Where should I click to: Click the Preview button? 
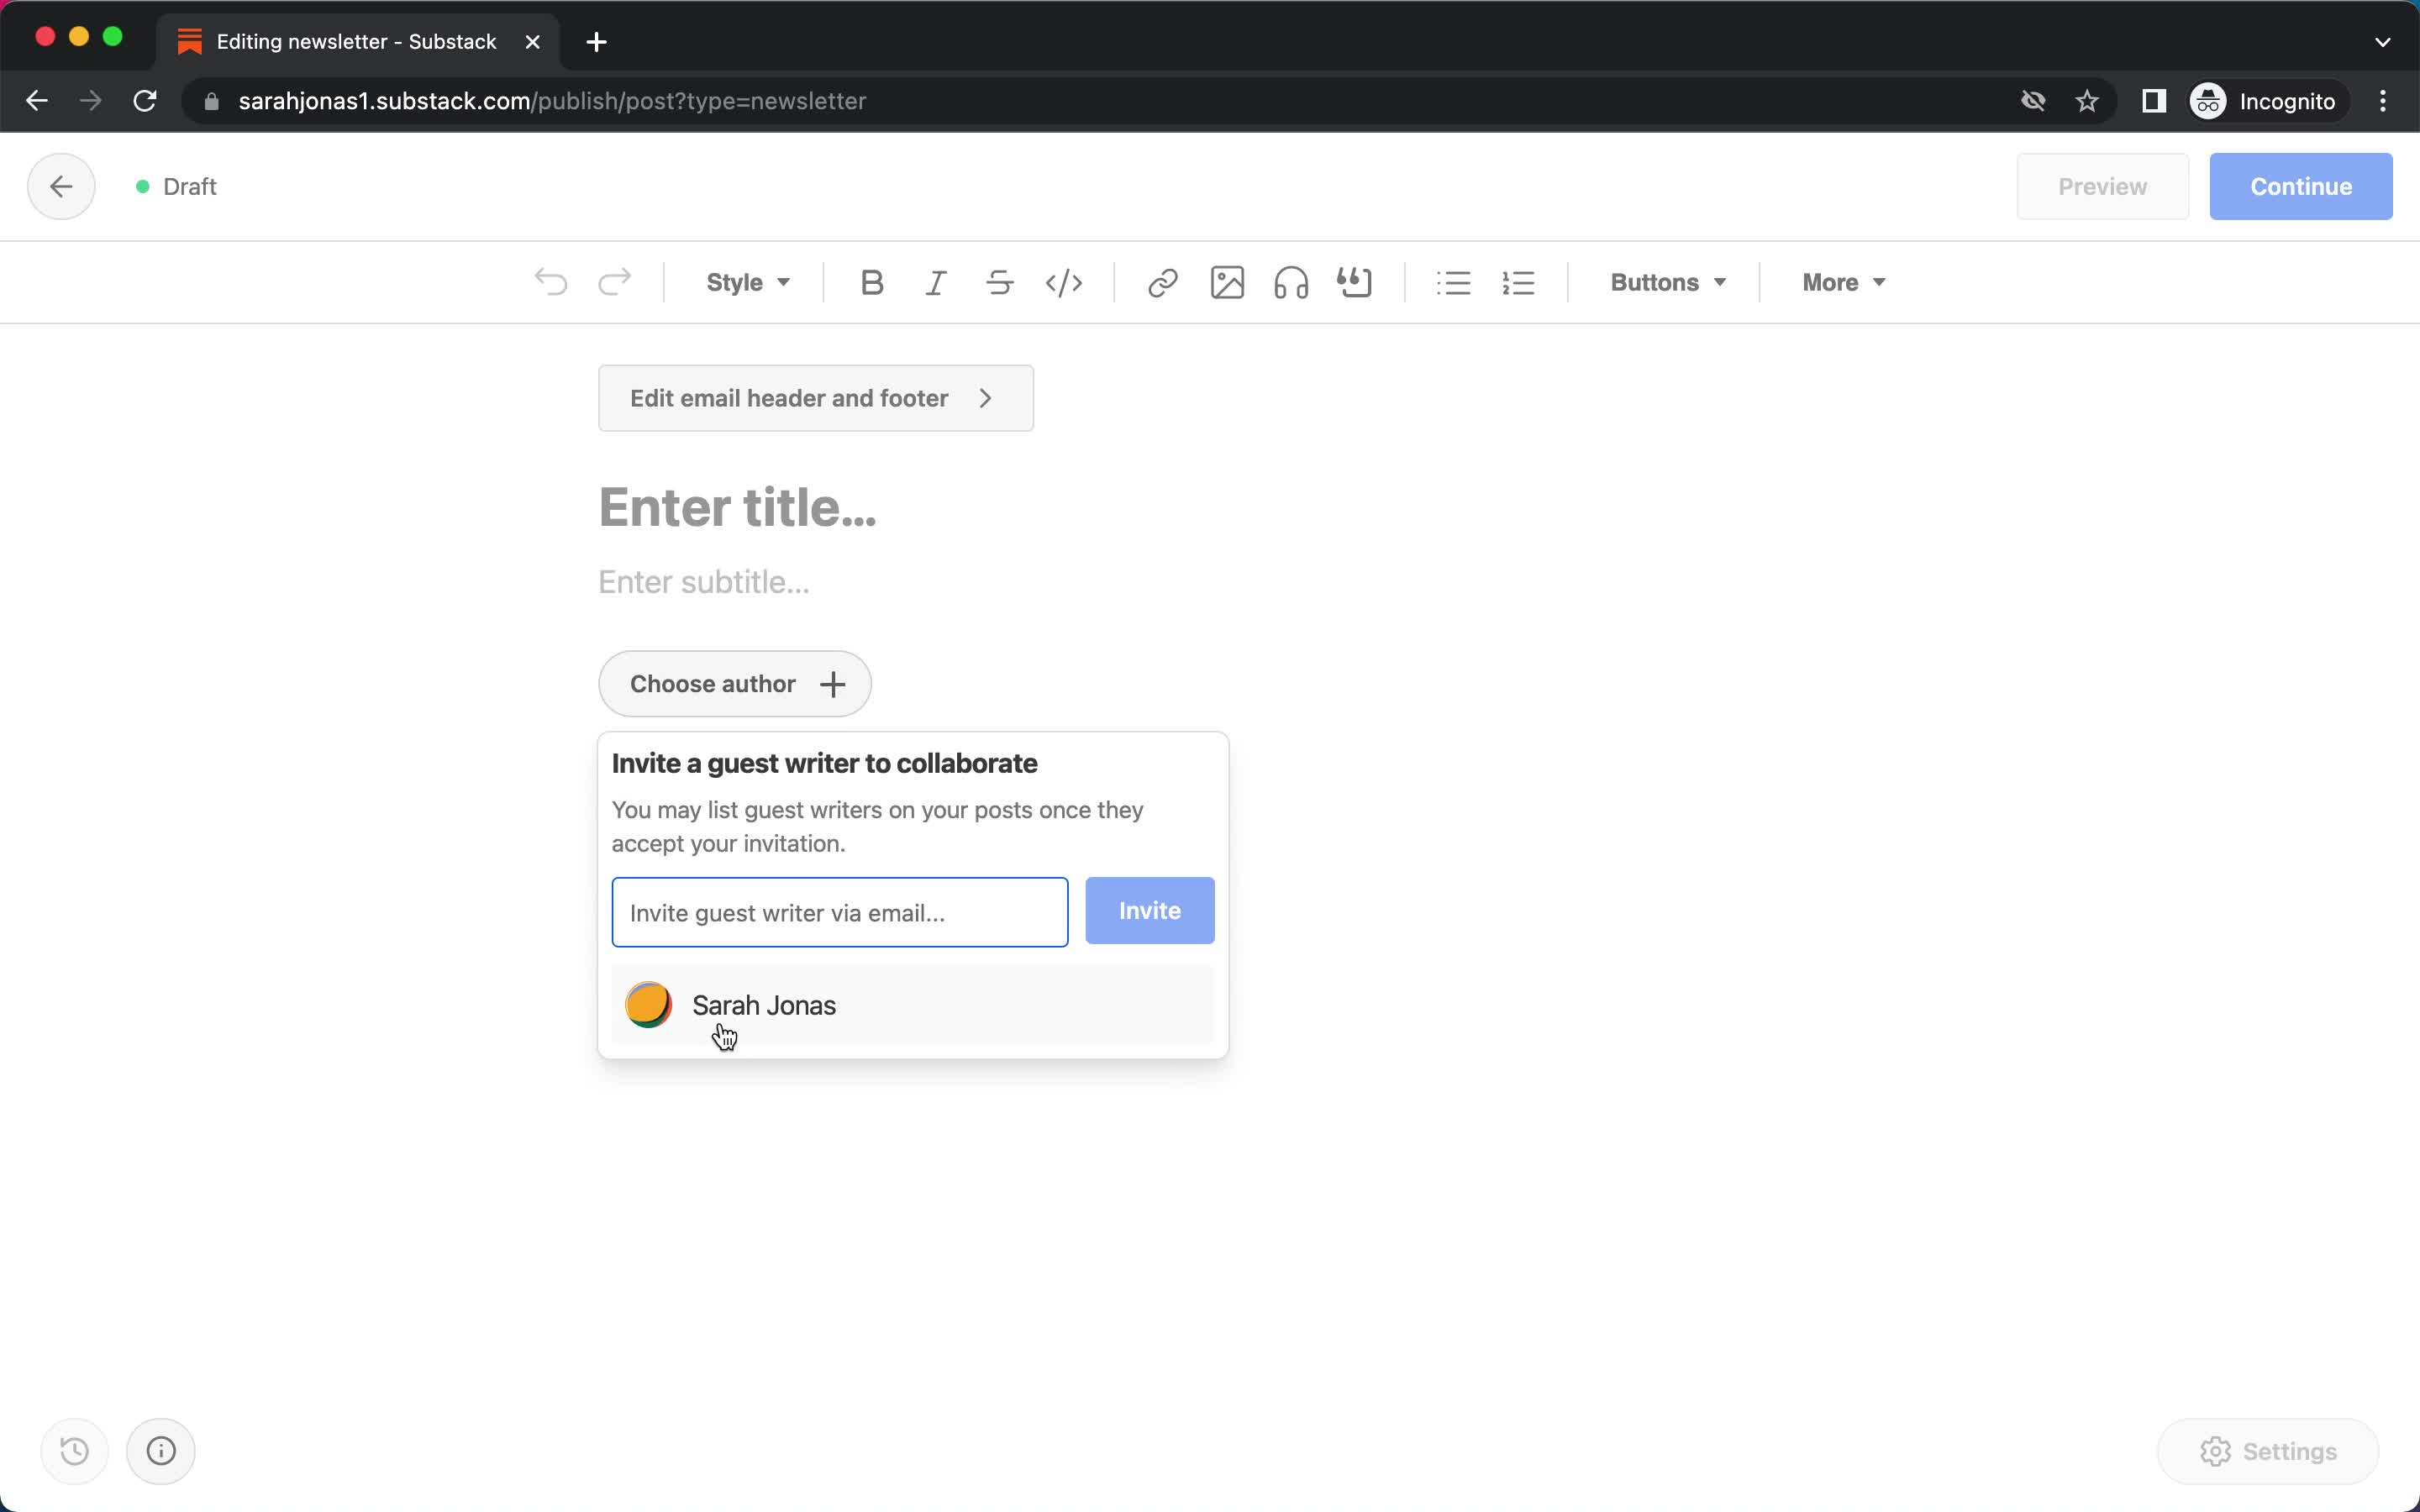(2103, 186)
